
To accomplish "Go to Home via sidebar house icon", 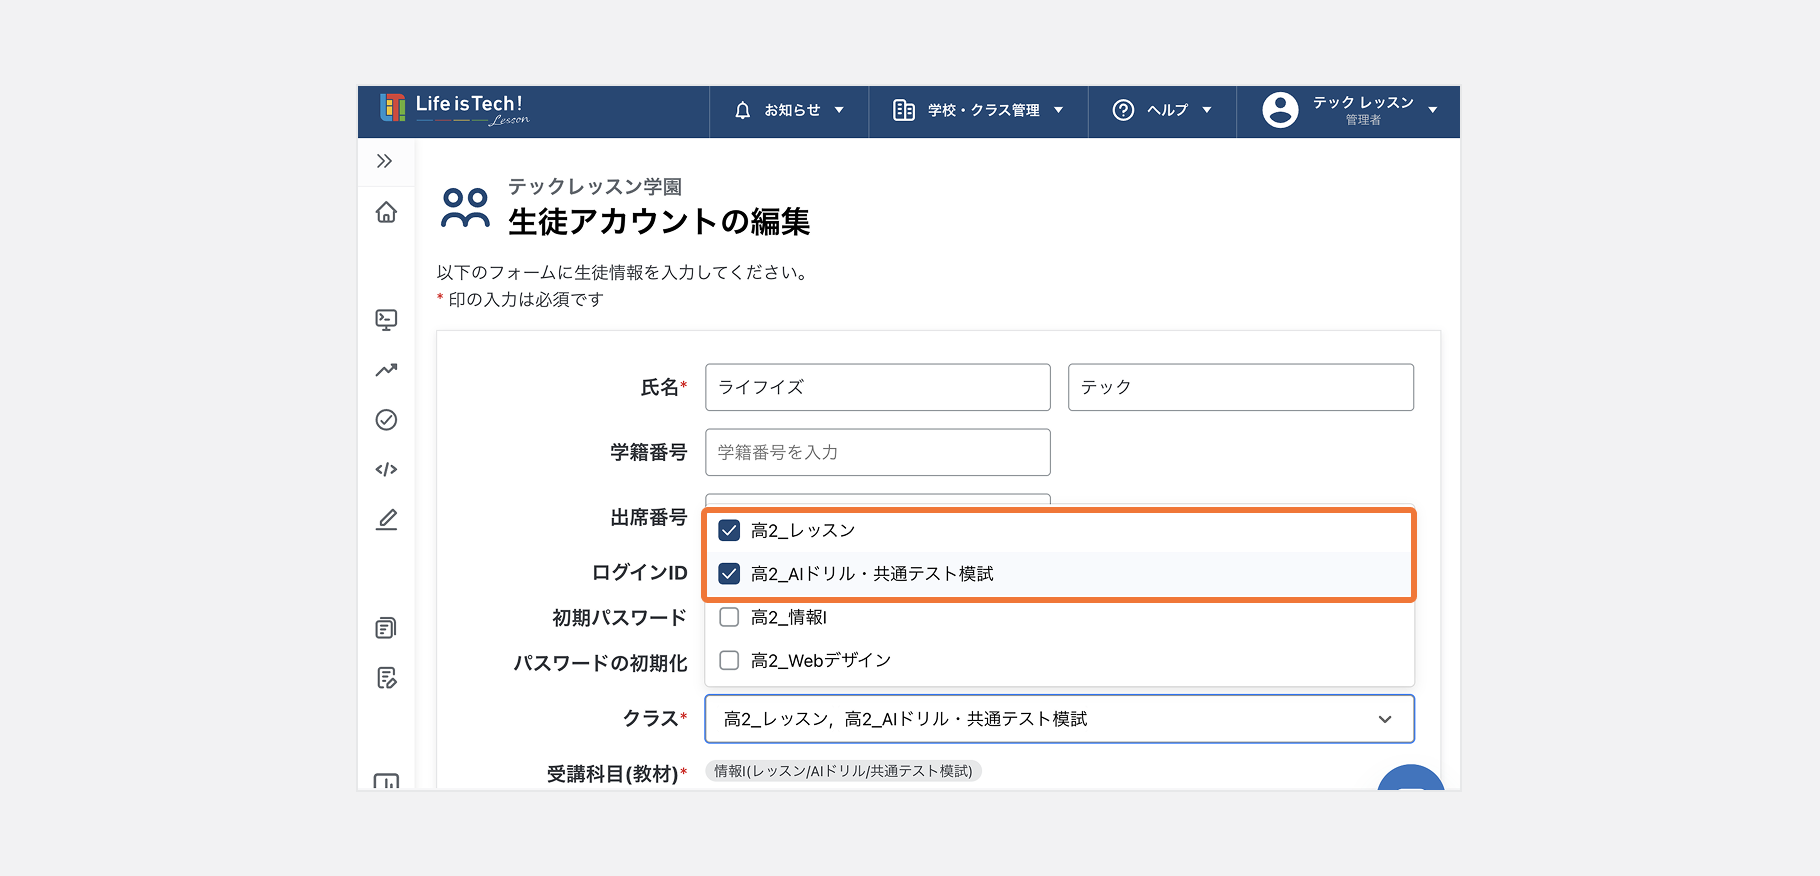I will coord(386,212).
